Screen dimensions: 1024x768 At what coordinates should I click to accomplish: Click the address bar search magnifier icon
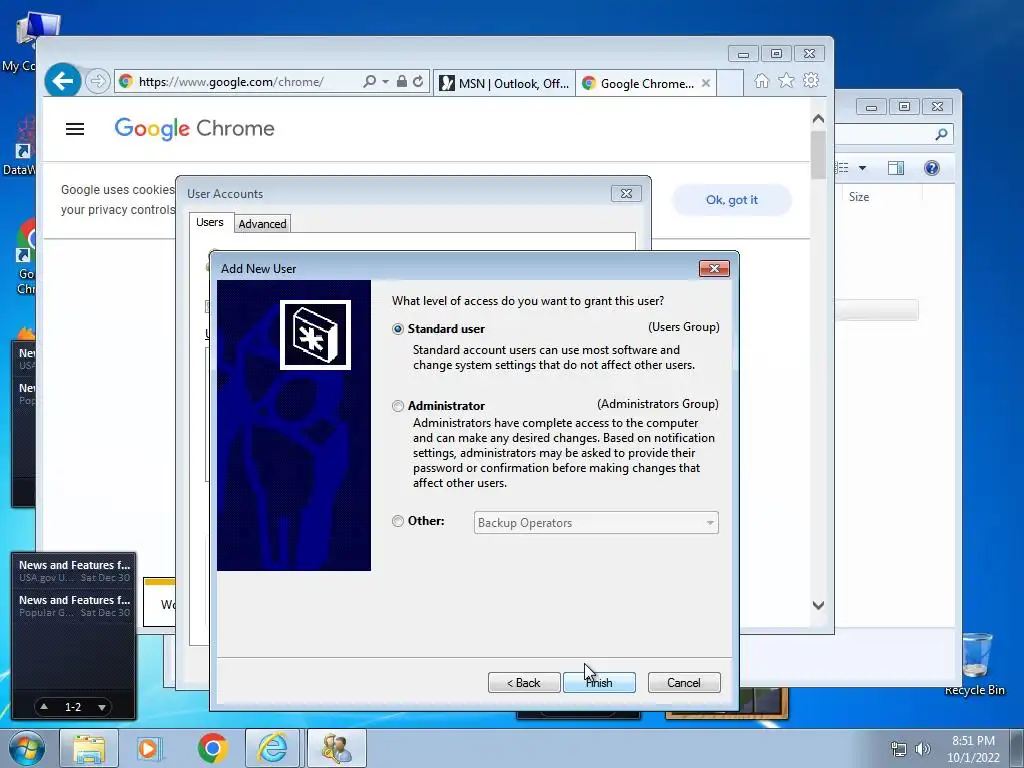pyautogui.click(x=370, y=81)
